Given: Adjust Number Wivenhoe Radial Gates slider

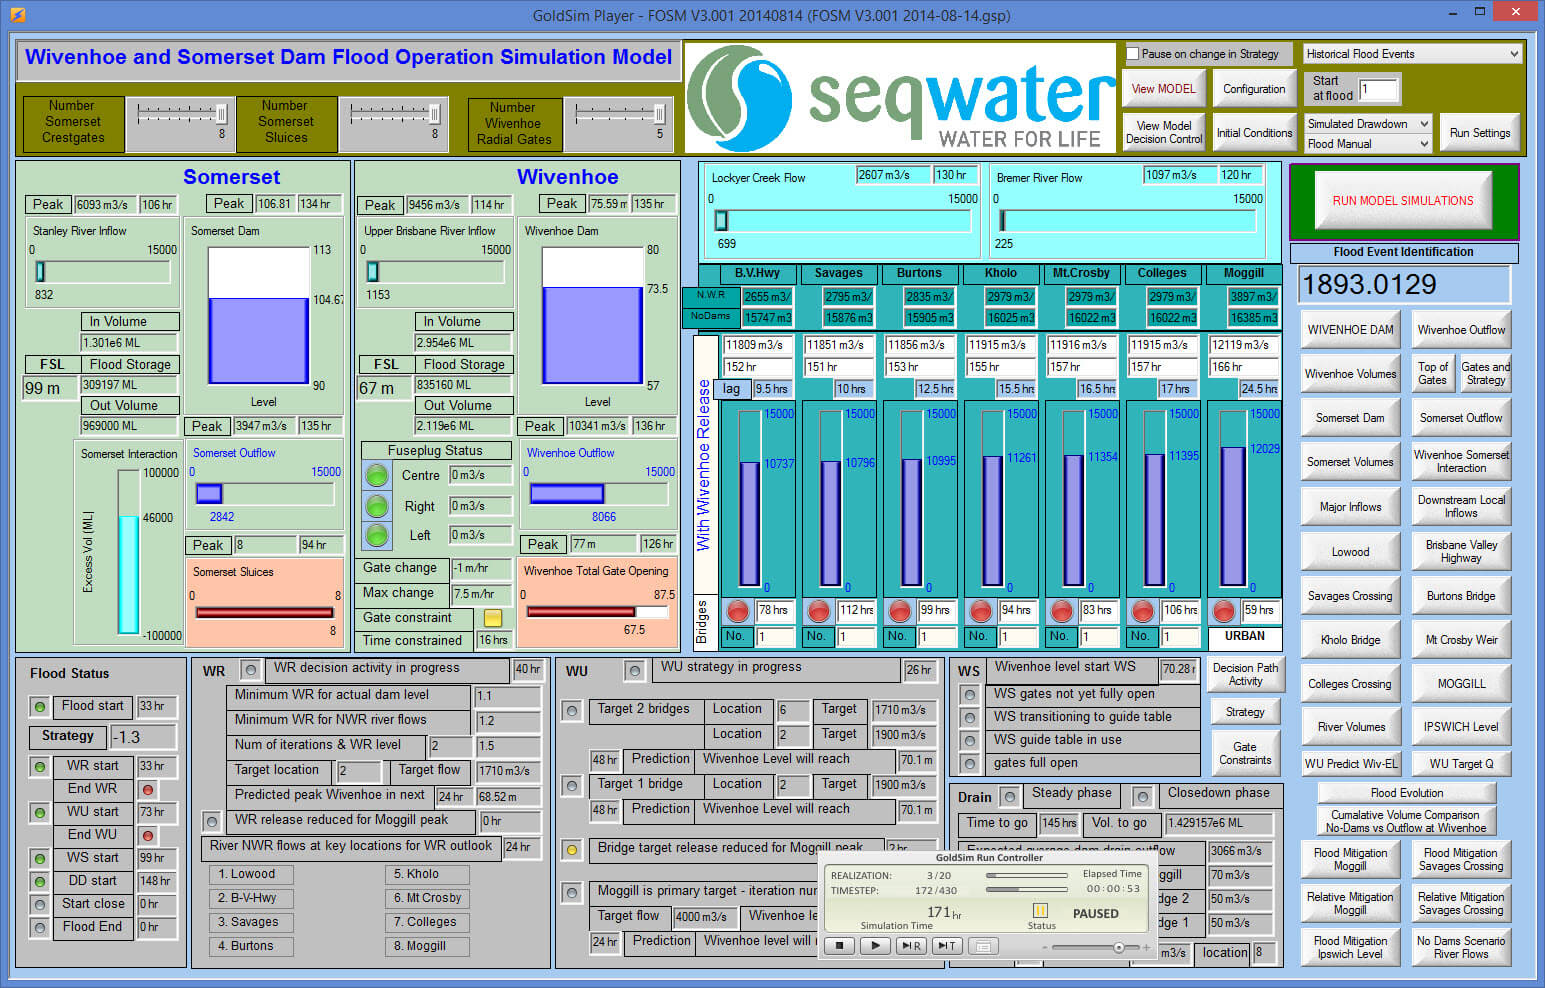Looking at the screenshot, I should [658, 114].
